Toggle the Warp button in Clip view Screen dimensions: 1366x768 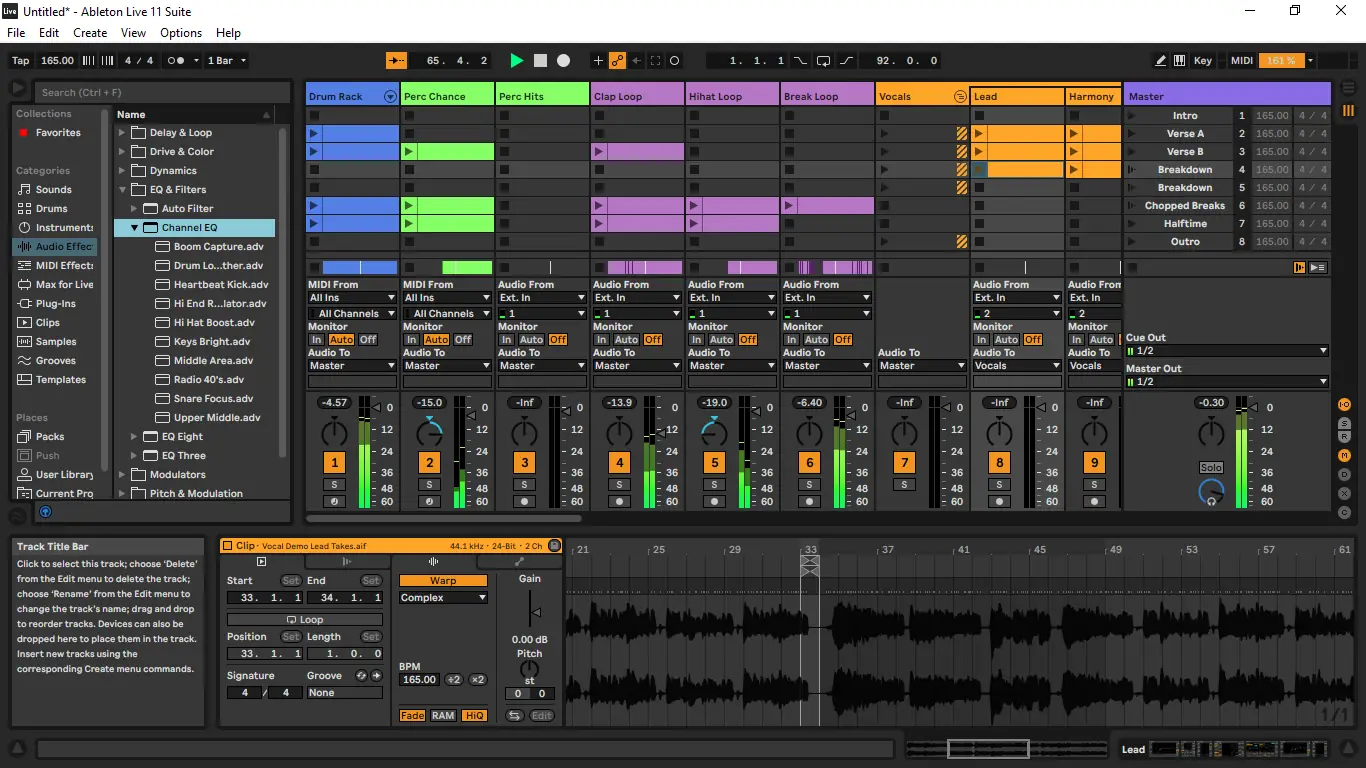pyautogui.click(x=443, y=581)
